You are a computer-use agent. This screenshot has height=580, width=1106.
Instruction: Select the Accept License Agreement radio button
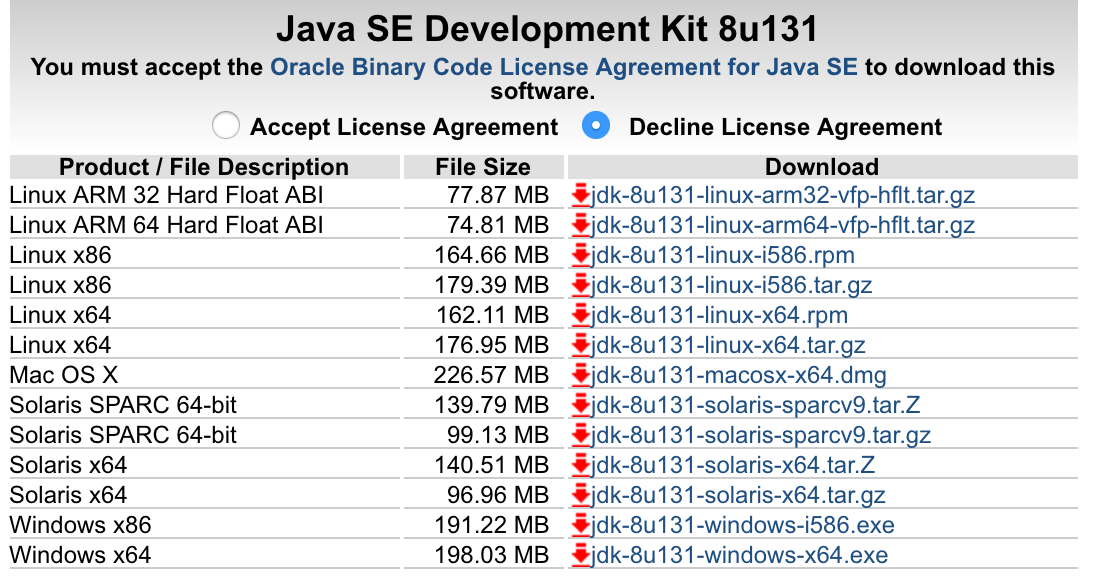pos(226,126)
